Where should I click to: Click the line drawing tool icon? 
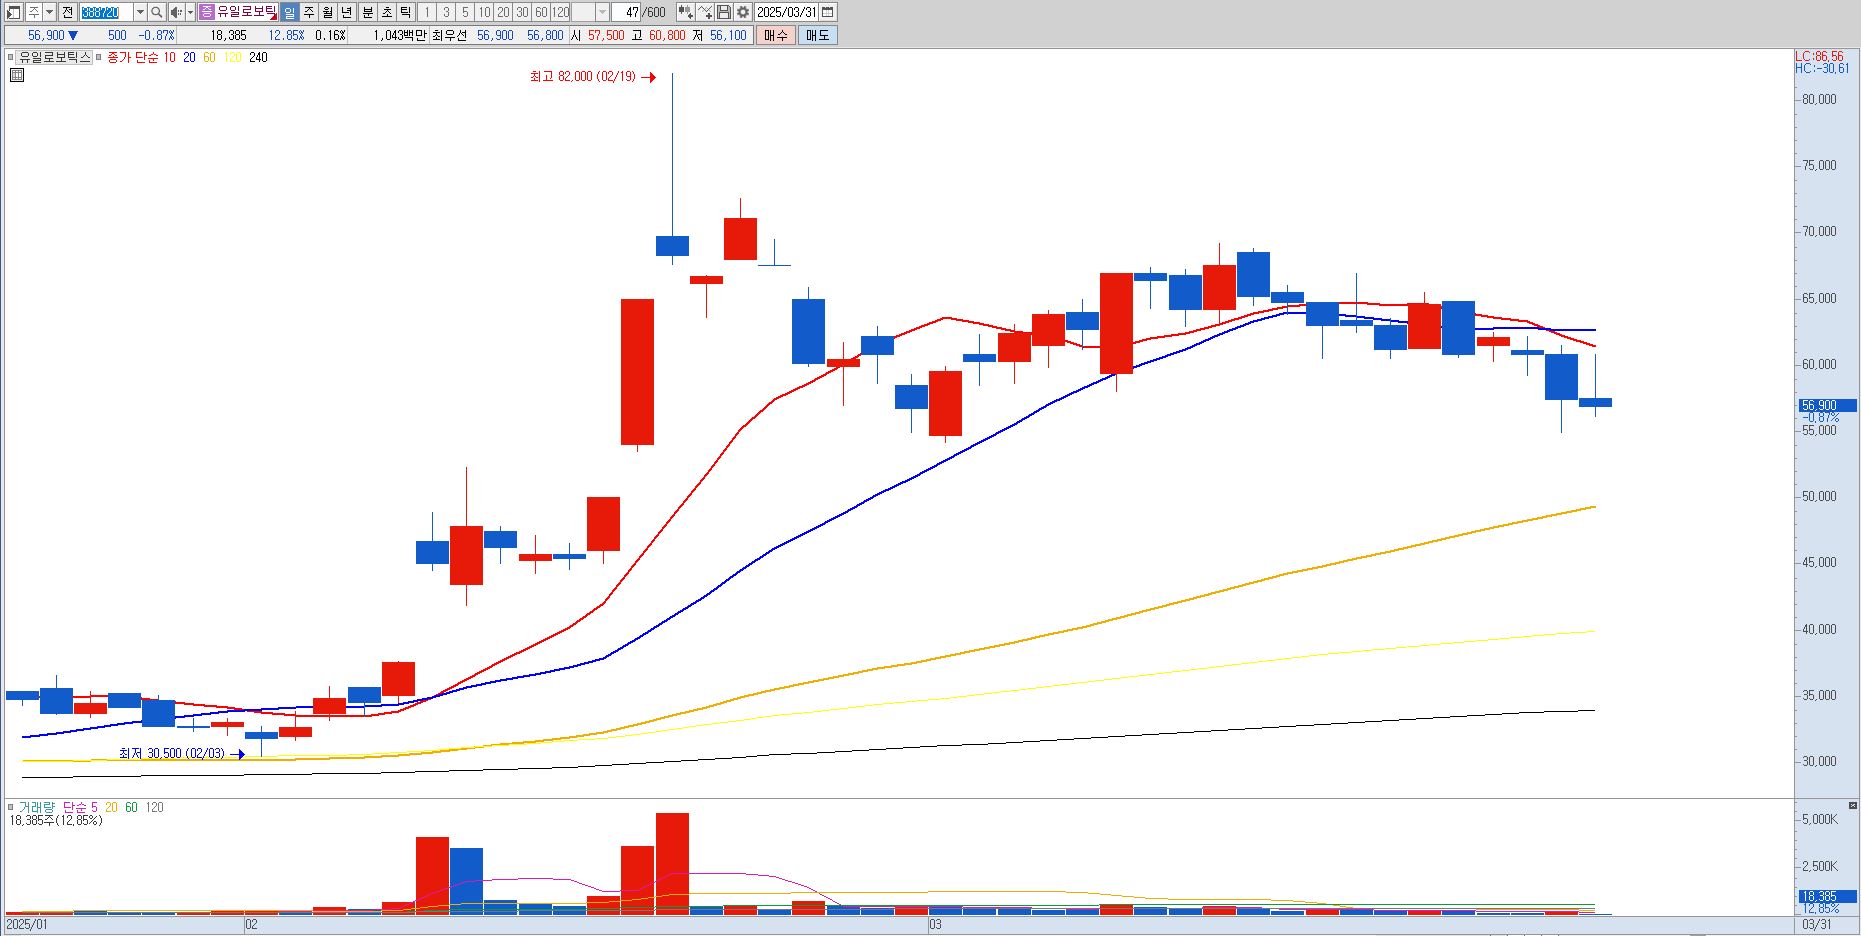(705, 12)
